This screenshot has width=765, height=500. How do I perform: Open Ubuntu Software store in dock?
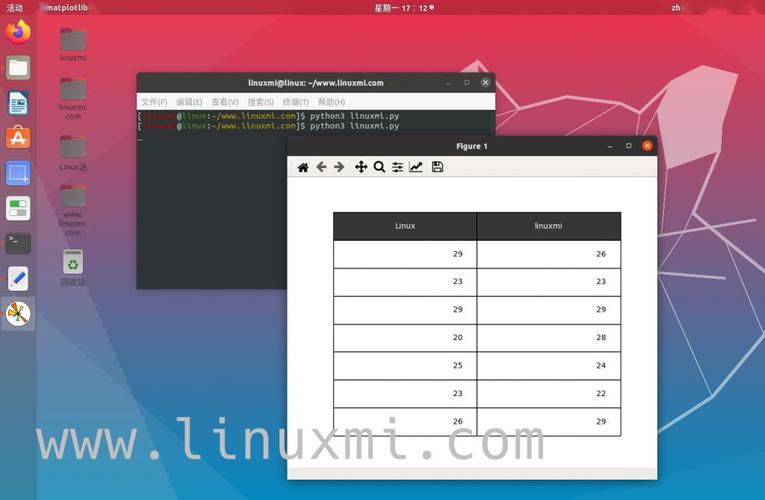click(x=18, y=138)
